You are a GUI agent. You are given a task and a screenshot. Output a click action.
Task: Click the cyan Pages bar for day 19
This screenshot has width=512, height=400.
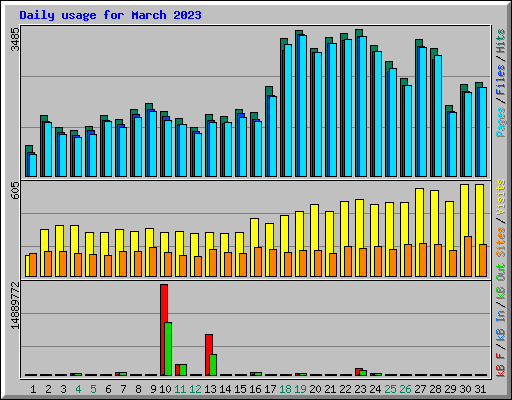303,106
